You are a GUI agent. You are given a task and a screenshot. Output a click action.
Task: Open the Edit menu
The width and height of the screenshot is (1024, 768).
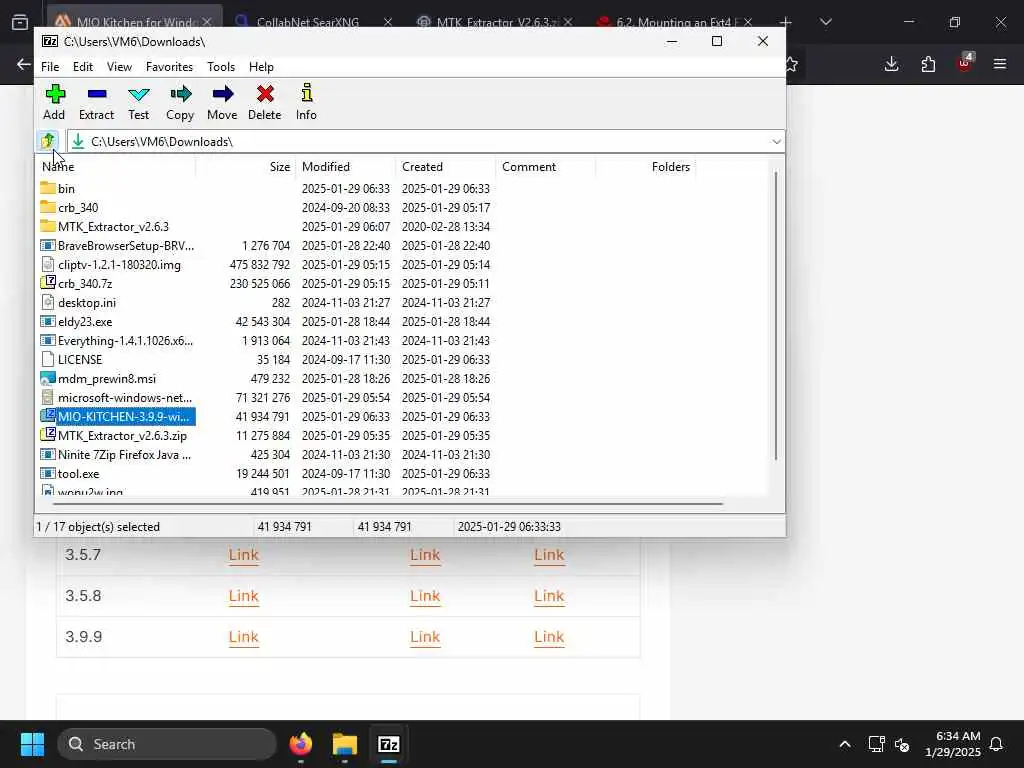tap(83, 67)
